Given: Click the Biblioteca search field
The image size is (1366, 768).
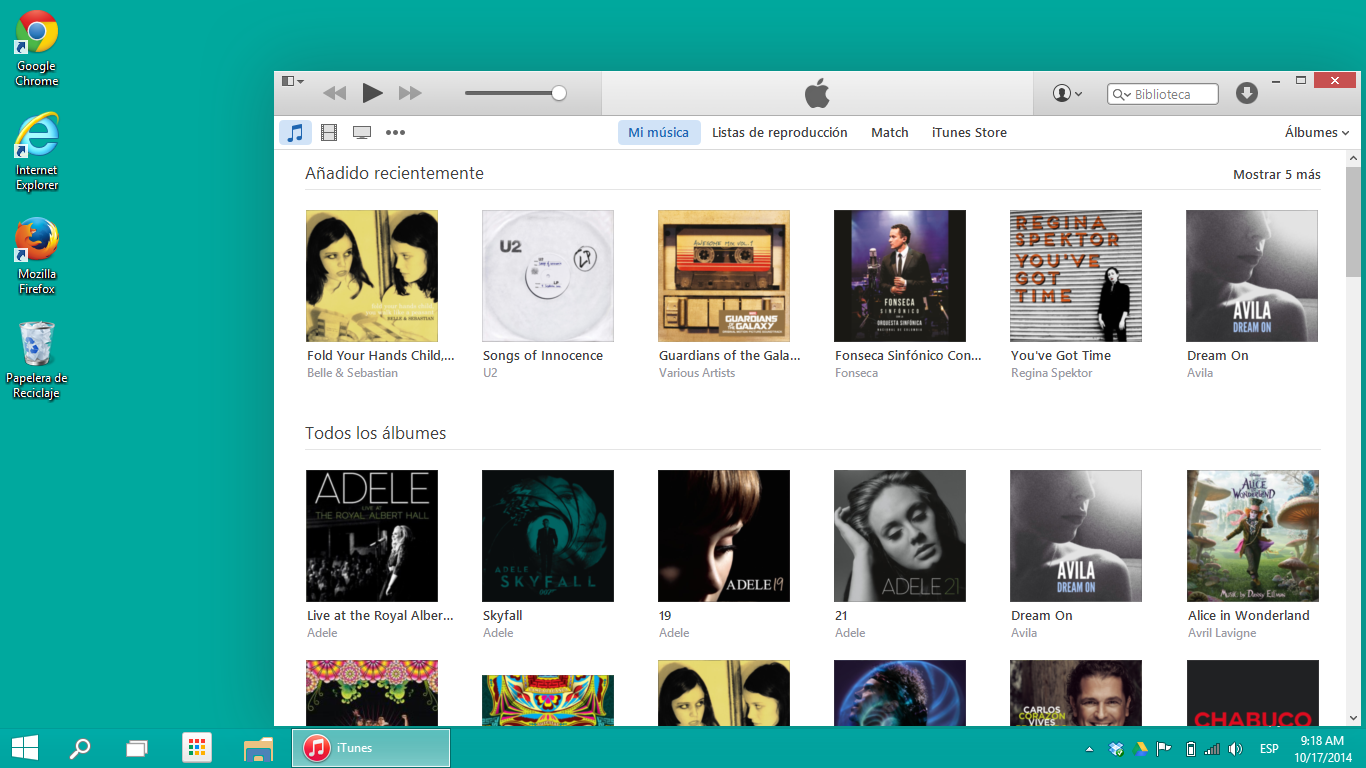Looking at the screenshot, I should (1163, 94).
